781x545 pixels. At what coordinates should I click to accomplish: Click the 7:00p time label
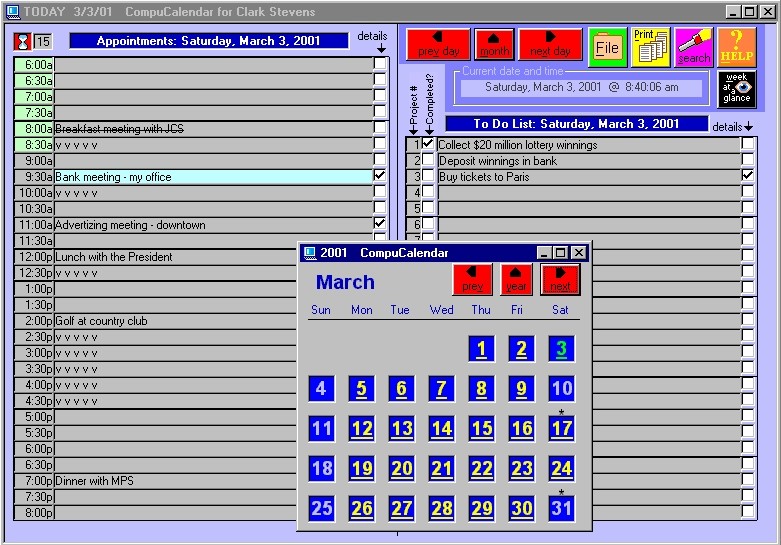[34, 481]
